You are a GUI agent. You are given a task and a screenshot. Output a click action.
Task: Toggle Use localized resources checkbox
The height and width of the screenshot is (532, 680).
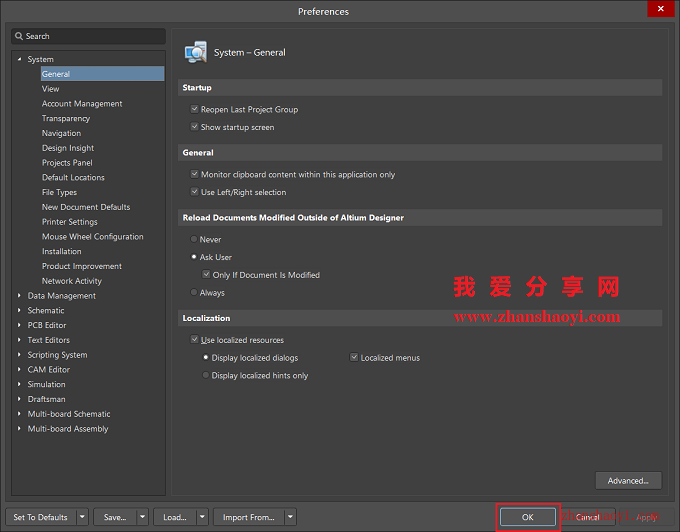click(194, 339)
